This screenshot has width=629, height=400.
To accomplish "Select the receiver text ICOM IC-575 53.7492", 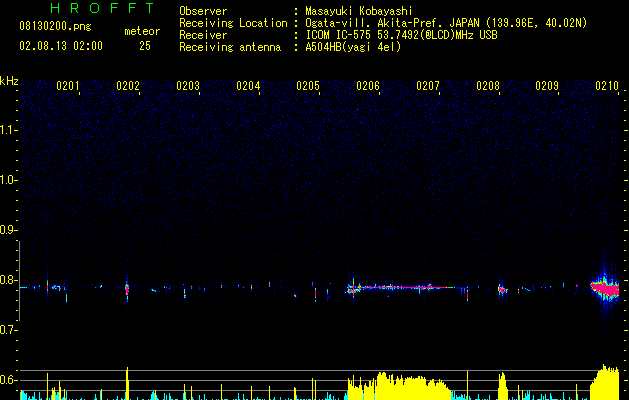I will pyautogui.click(x=359, y=35).
